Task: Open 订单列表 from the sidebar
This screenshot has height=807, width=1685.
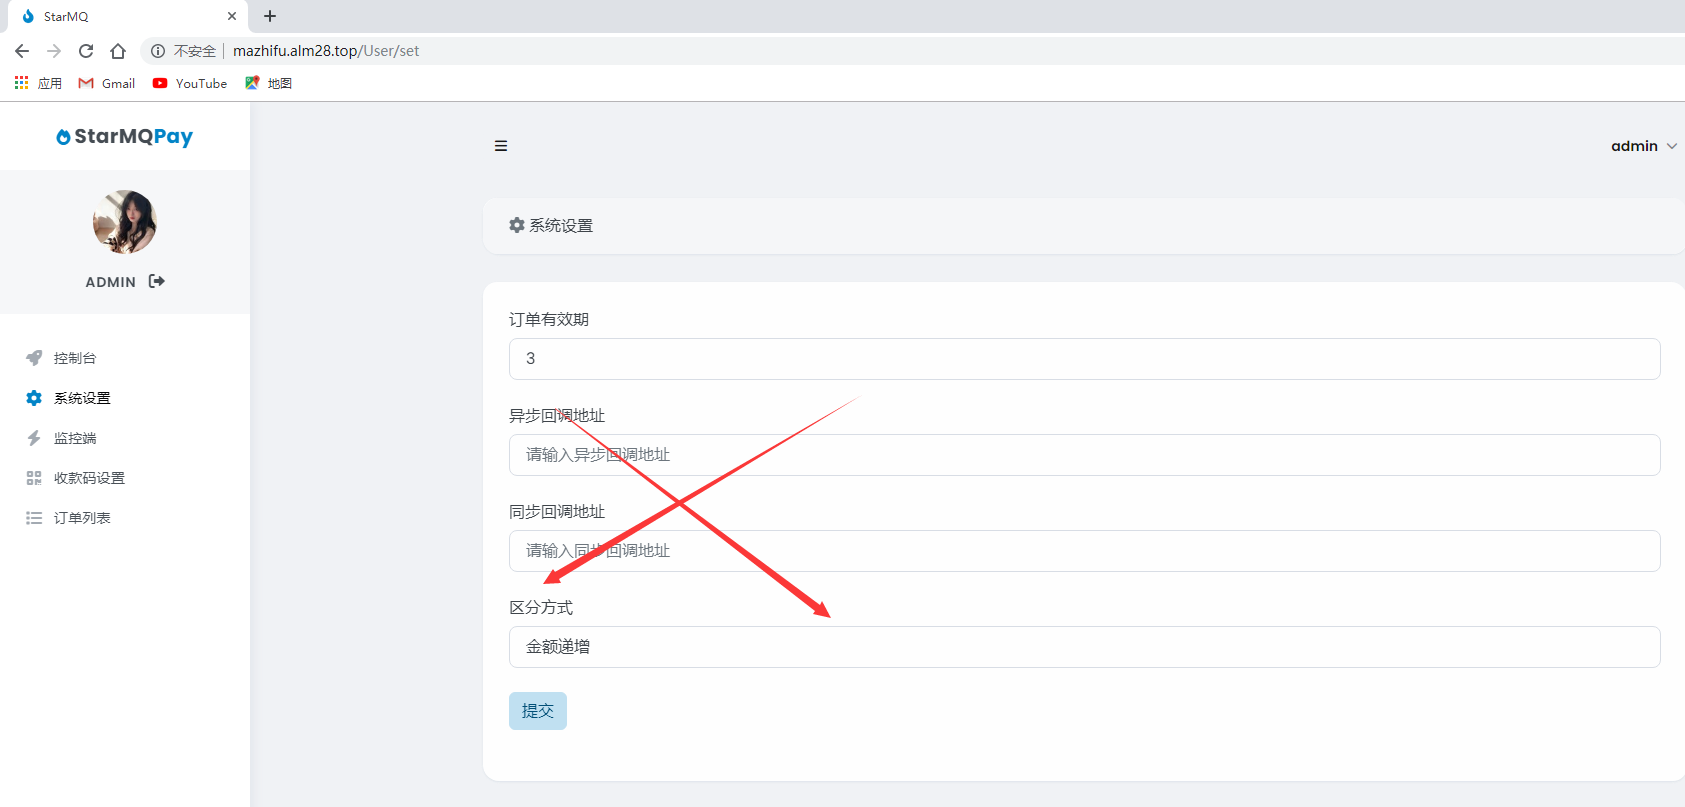Action: 81,518
